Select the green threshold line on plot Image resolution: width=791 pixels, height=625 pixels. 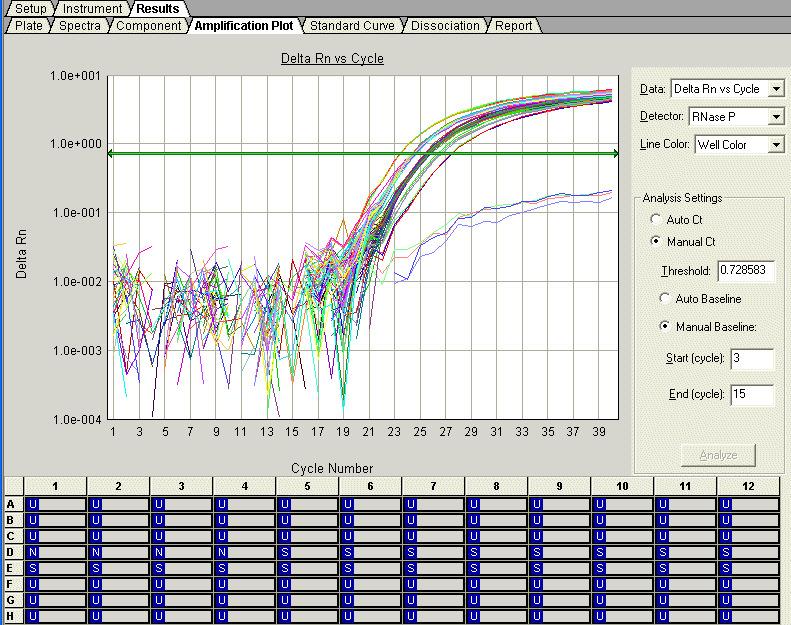pyautogui.click(x=363, y=154)
